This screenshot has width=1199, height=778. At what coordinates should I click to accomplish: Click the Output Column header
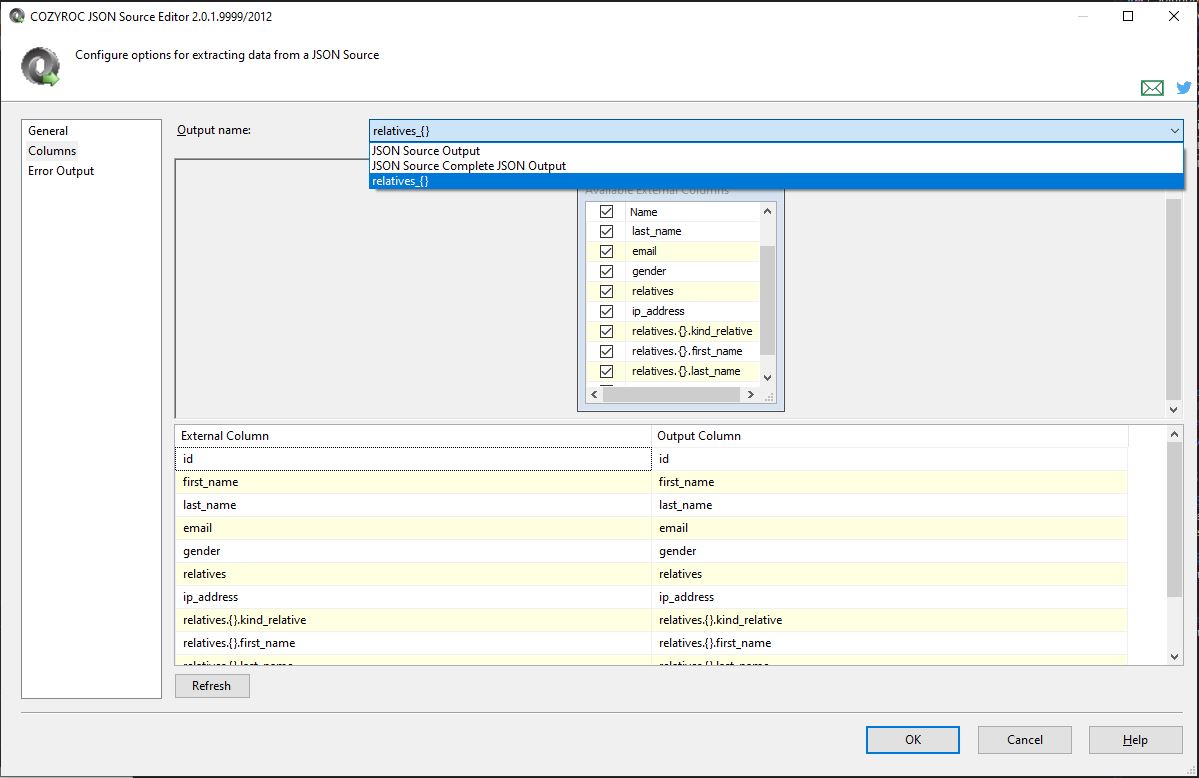tap(889, 436)
